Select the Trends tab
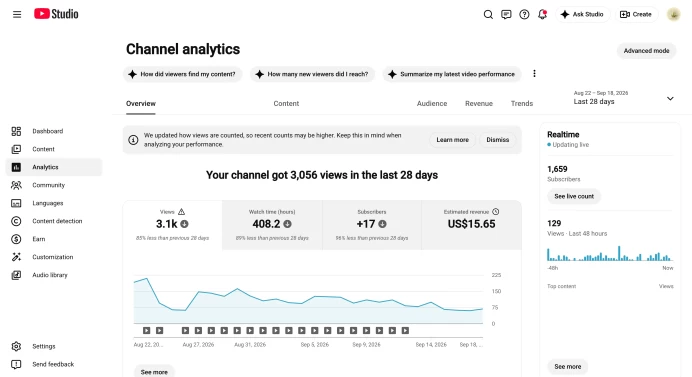This screenshot has width=692, height=377. 522,104
